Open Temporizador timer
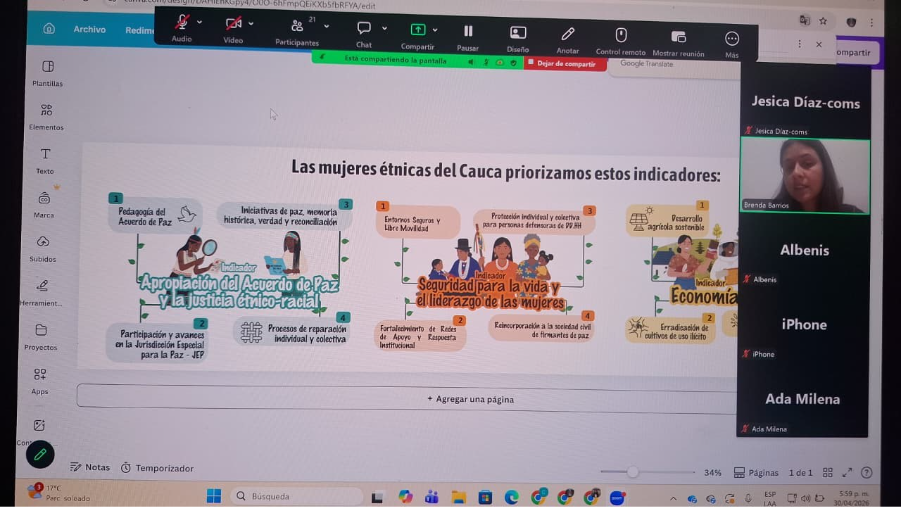 tap(157, 468)
